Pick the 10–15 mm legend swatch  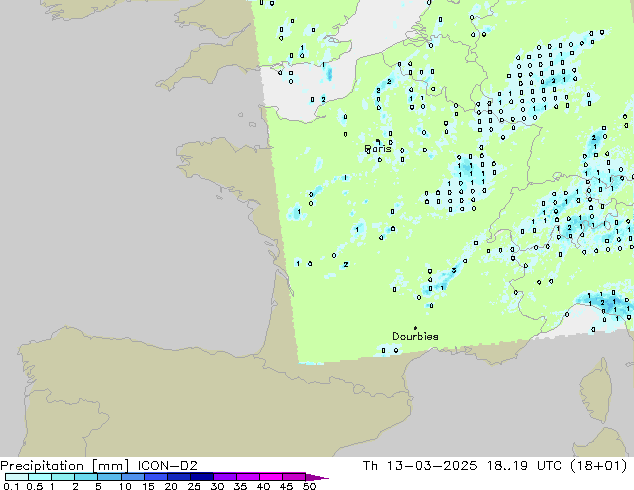point(132,477)
